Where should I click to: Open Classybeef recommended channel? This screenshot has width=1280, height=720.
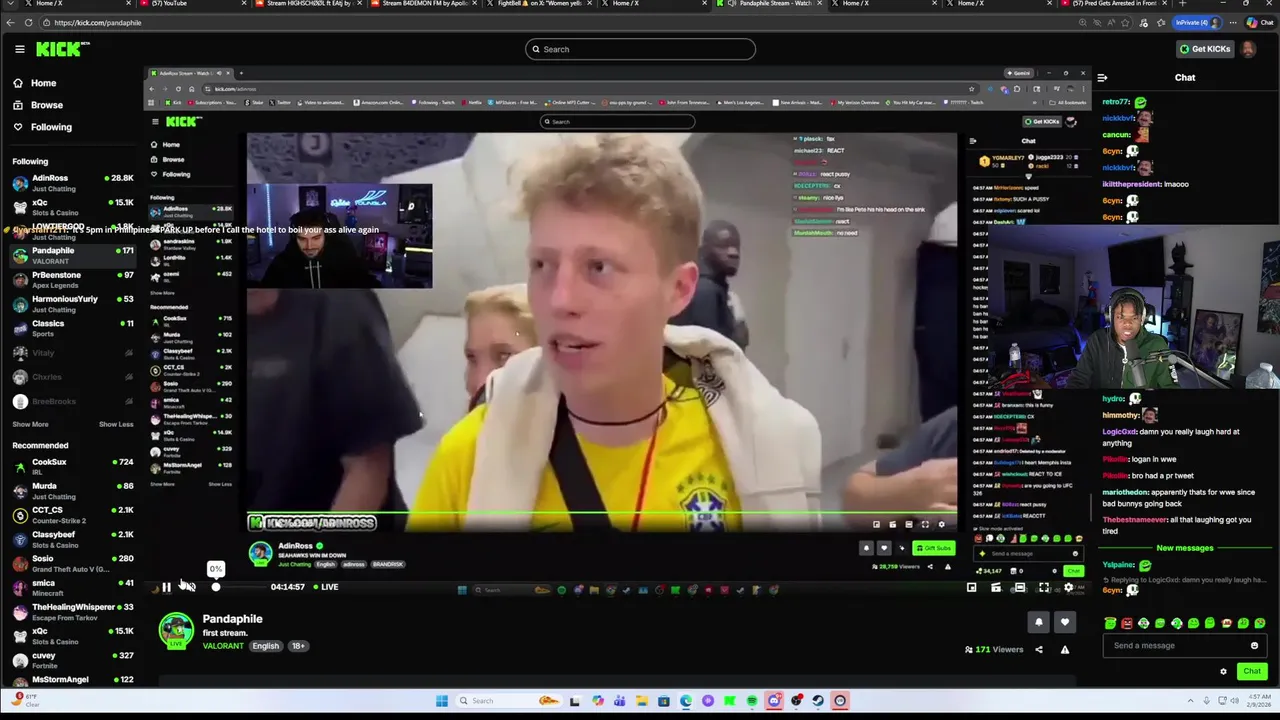click(x=70, y=539)
